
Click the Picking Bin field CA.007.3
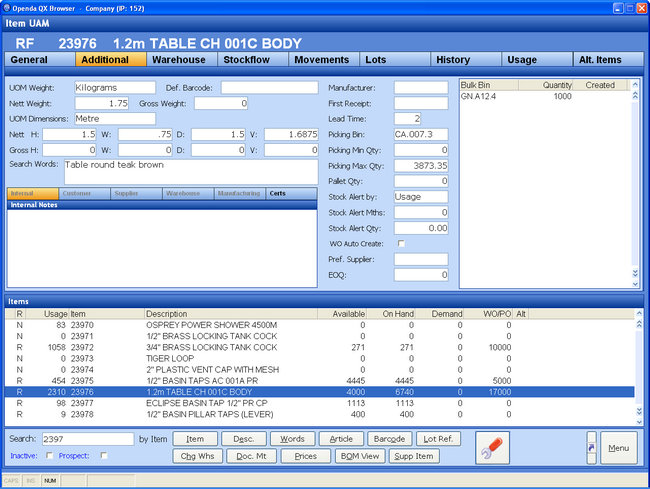[x=421, y=134]
